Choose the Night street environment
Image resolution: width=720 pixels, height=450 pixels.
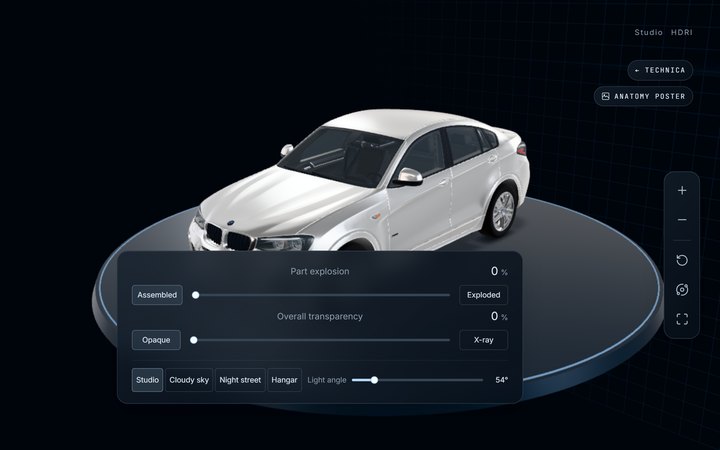[x=240, y=380]
